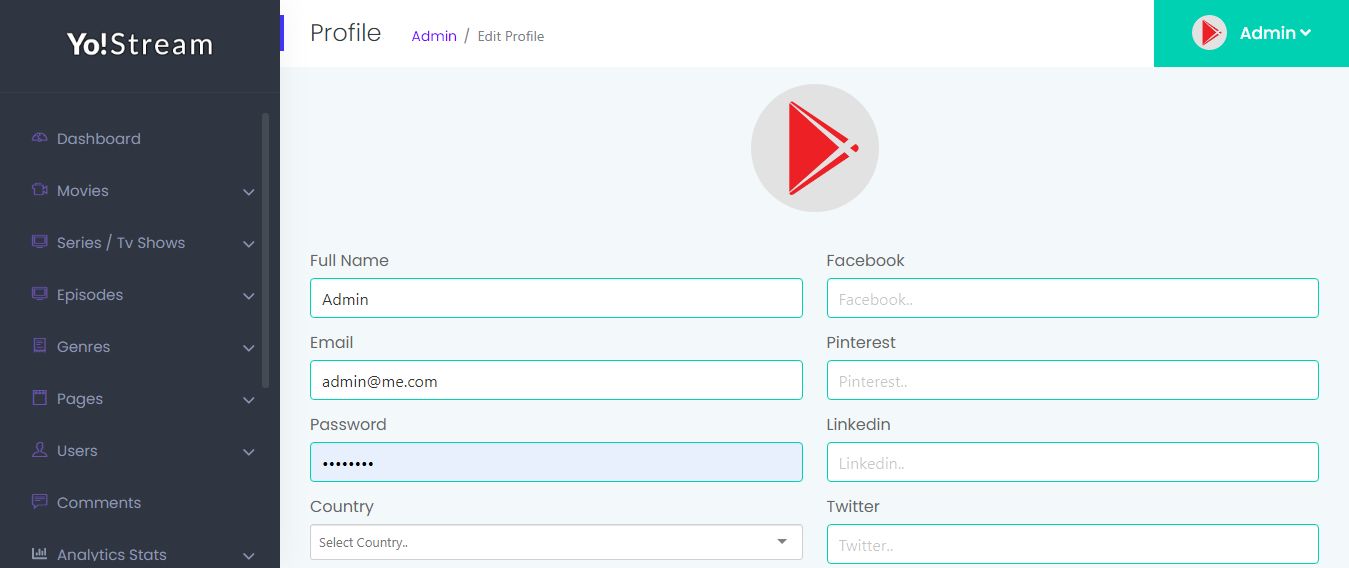Click the Series / Tv Shows monitor icon
Viewport: 1349px width, 568px height.
(40, 242)
